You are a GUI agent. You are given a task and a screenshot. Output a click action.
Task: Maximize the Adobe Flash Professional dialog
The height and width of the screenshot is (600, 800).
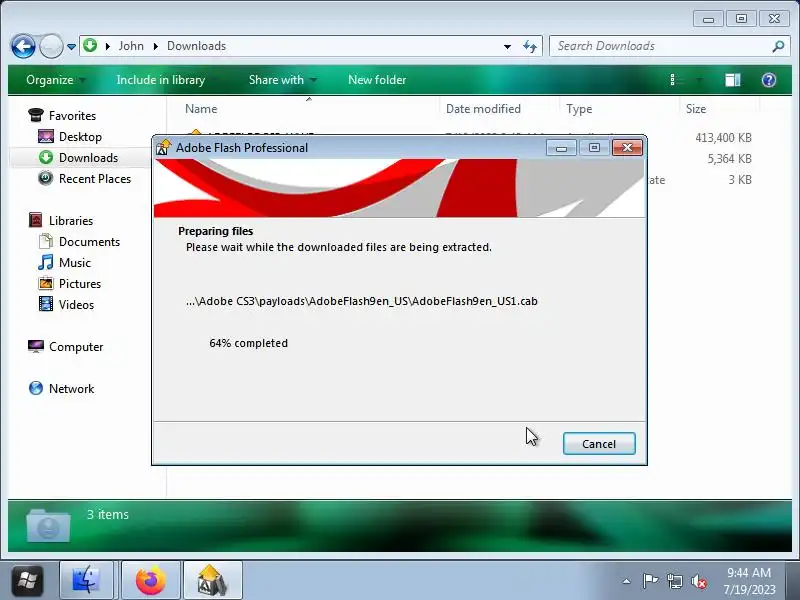(594, 148)
